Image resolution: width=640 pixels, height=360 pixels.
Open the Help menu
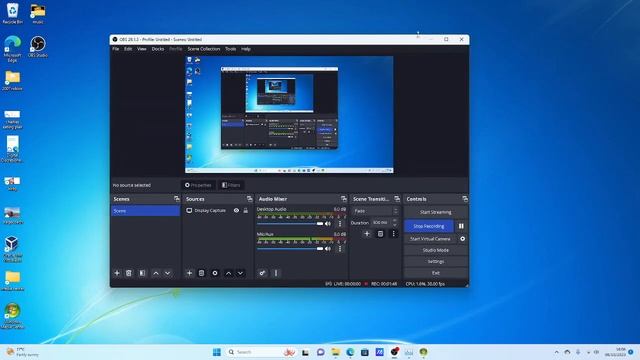[x=246, y=49]
